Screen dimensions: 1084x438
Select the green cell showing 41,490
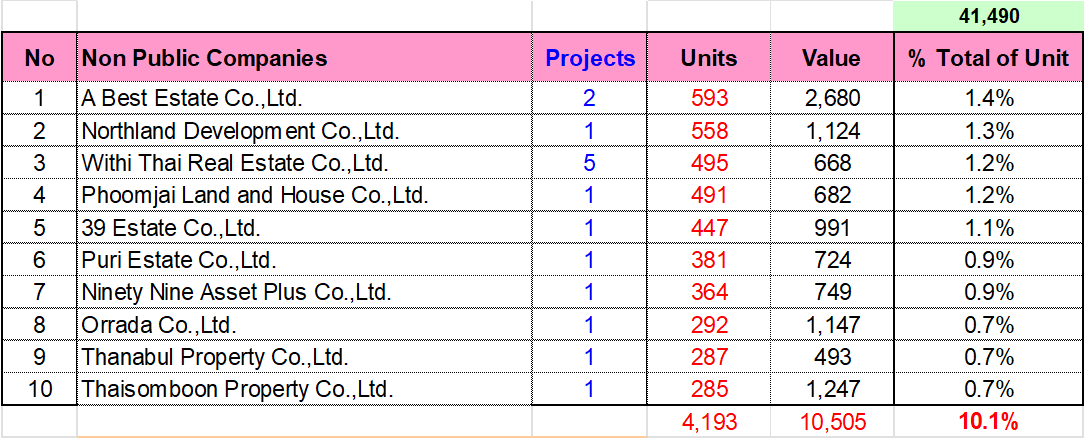point(988,15)
